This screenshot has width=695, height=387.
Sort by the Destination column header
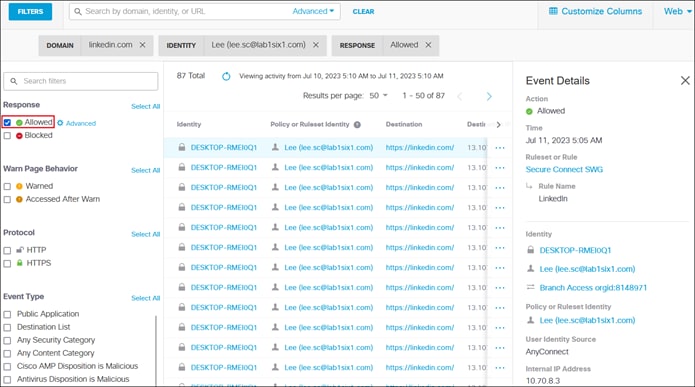coord(404,125)
